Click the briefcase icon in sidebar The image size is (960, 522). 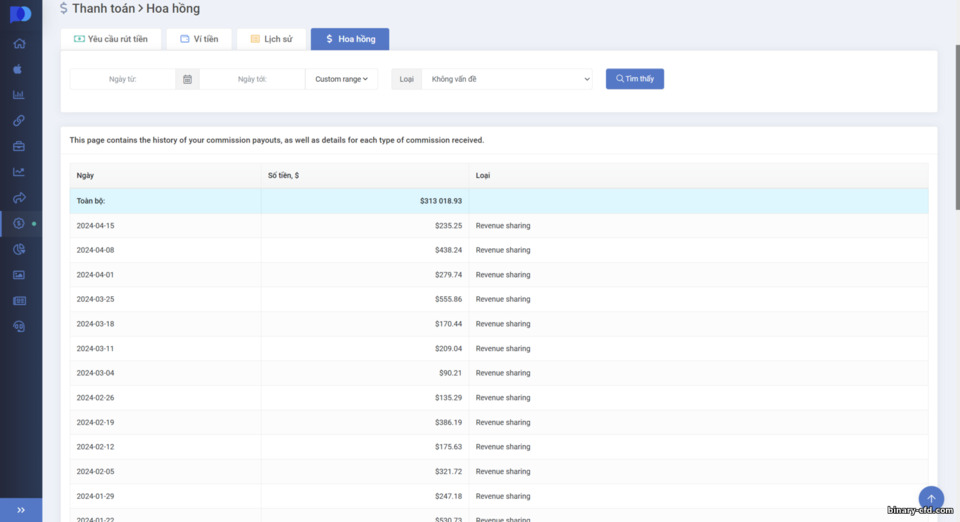pos(19,146)
